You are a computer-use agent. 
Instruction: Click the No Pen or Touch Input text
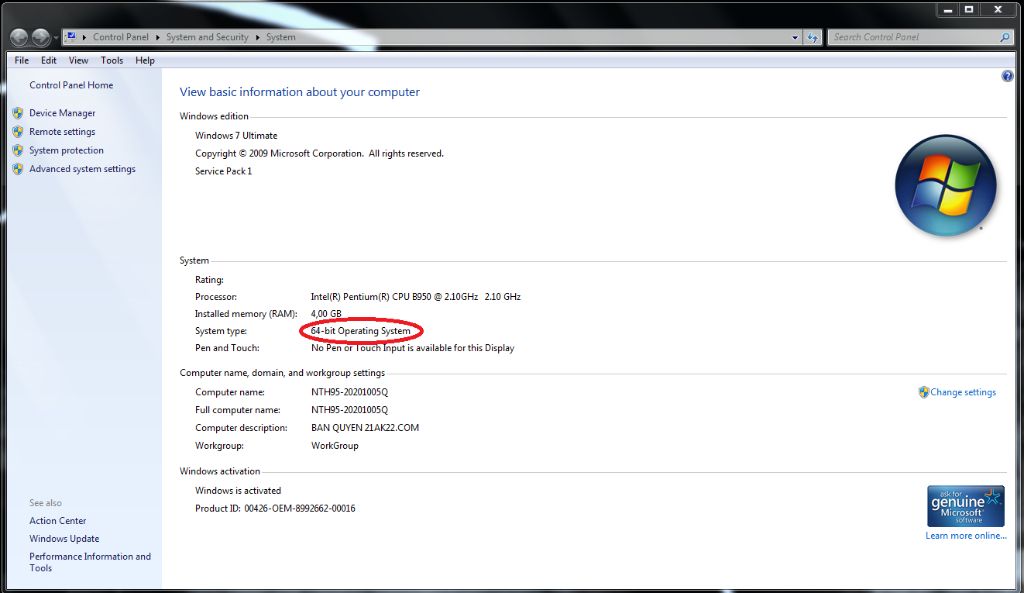[x=413, y=348]
